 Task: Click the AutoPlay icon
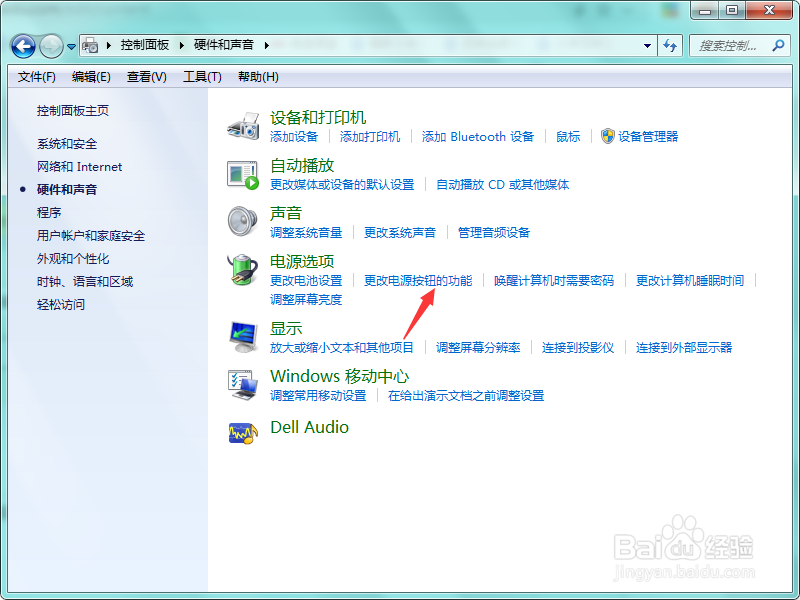point(243,174)
